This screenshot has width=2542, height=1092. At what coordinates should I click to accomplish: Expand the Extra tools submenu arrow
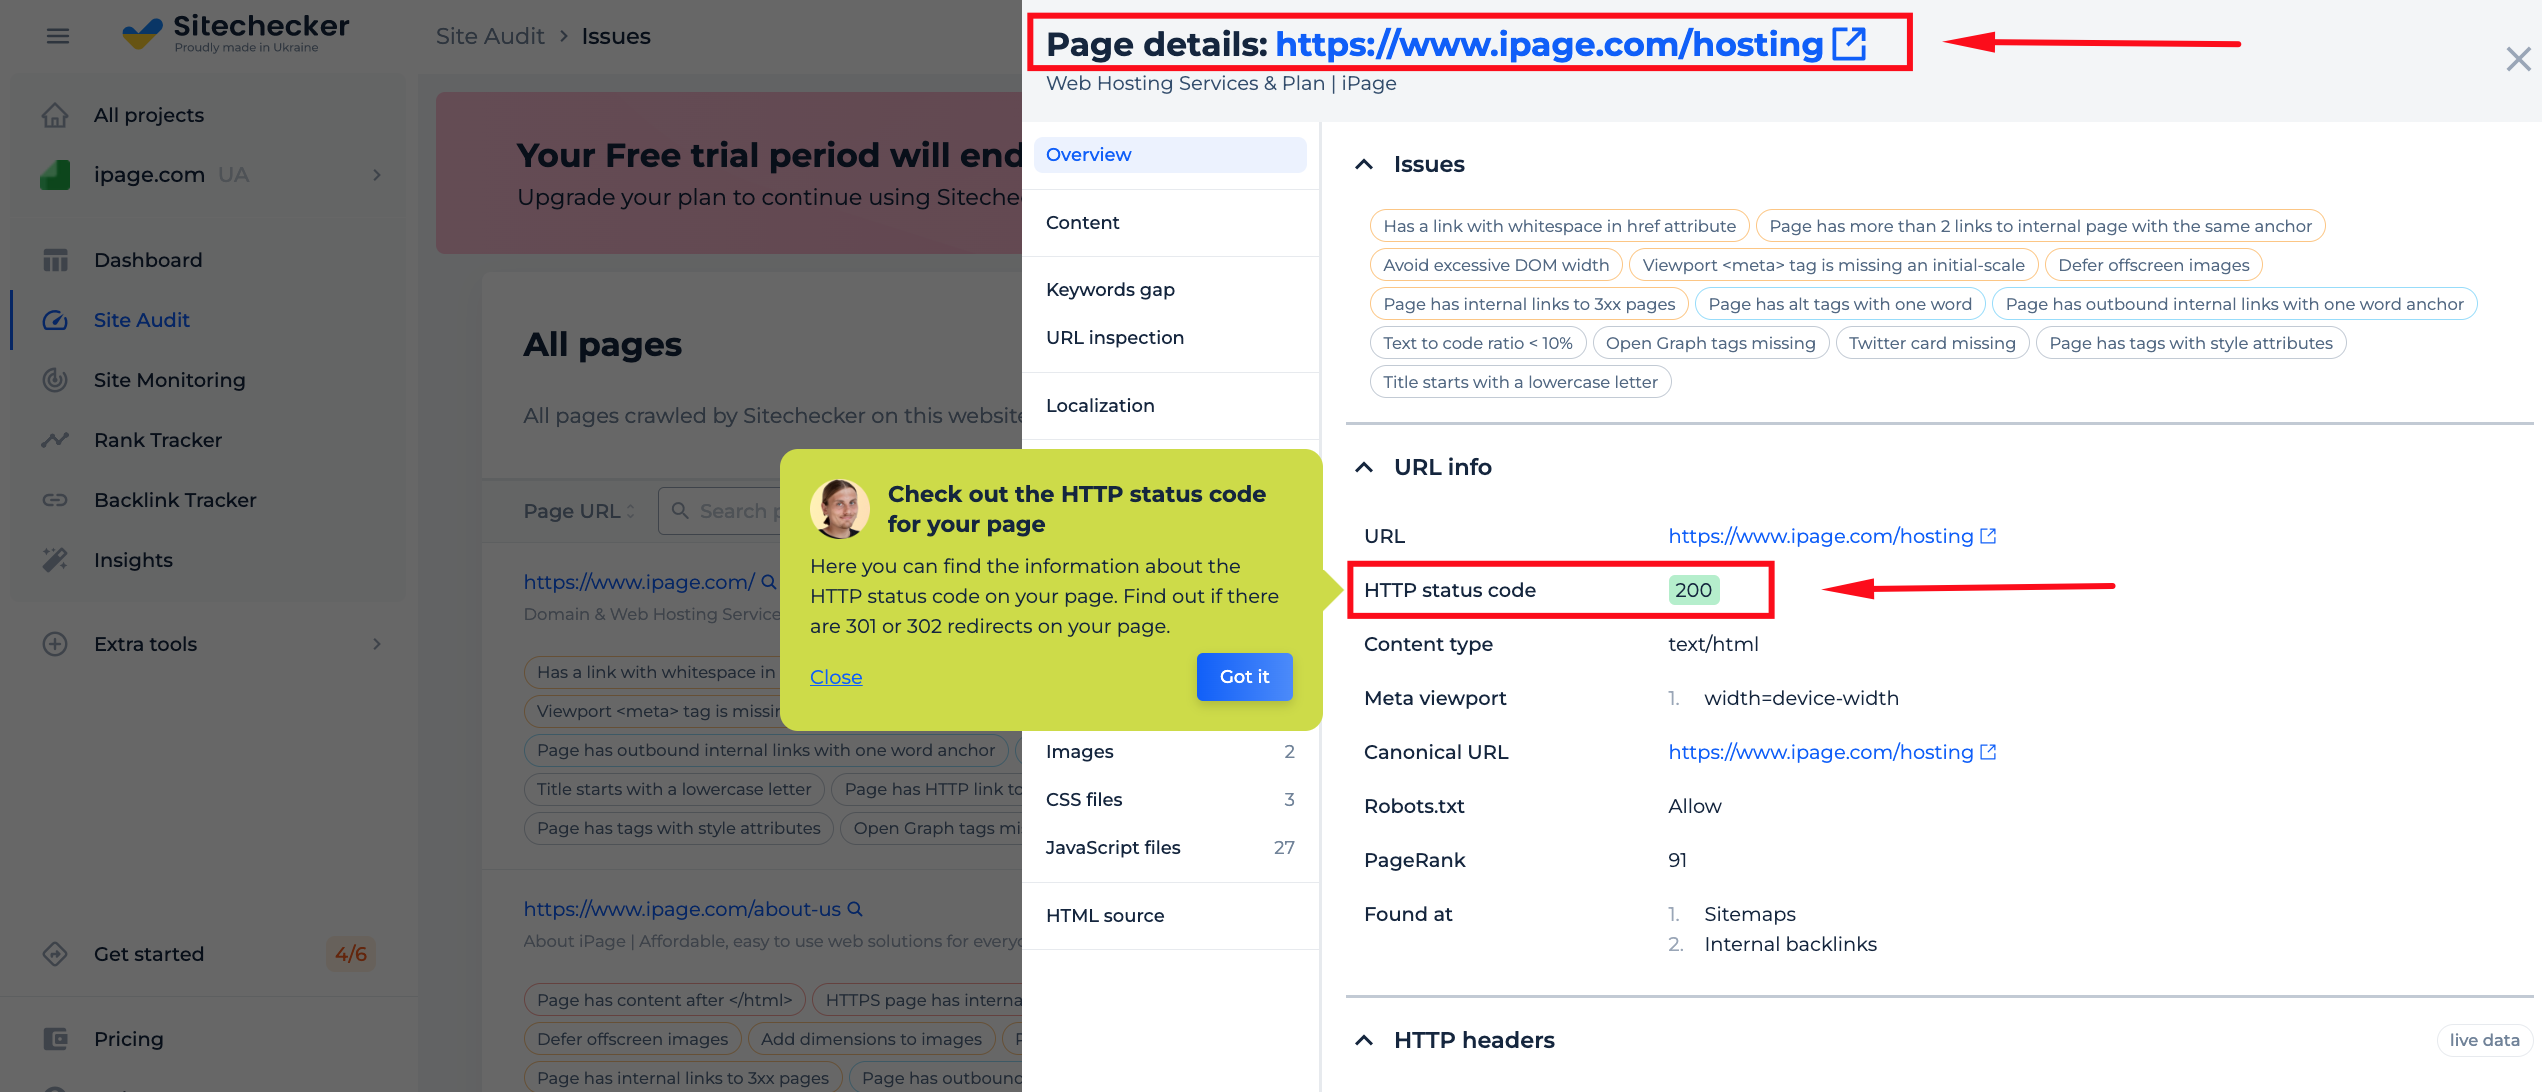[377, 644]
